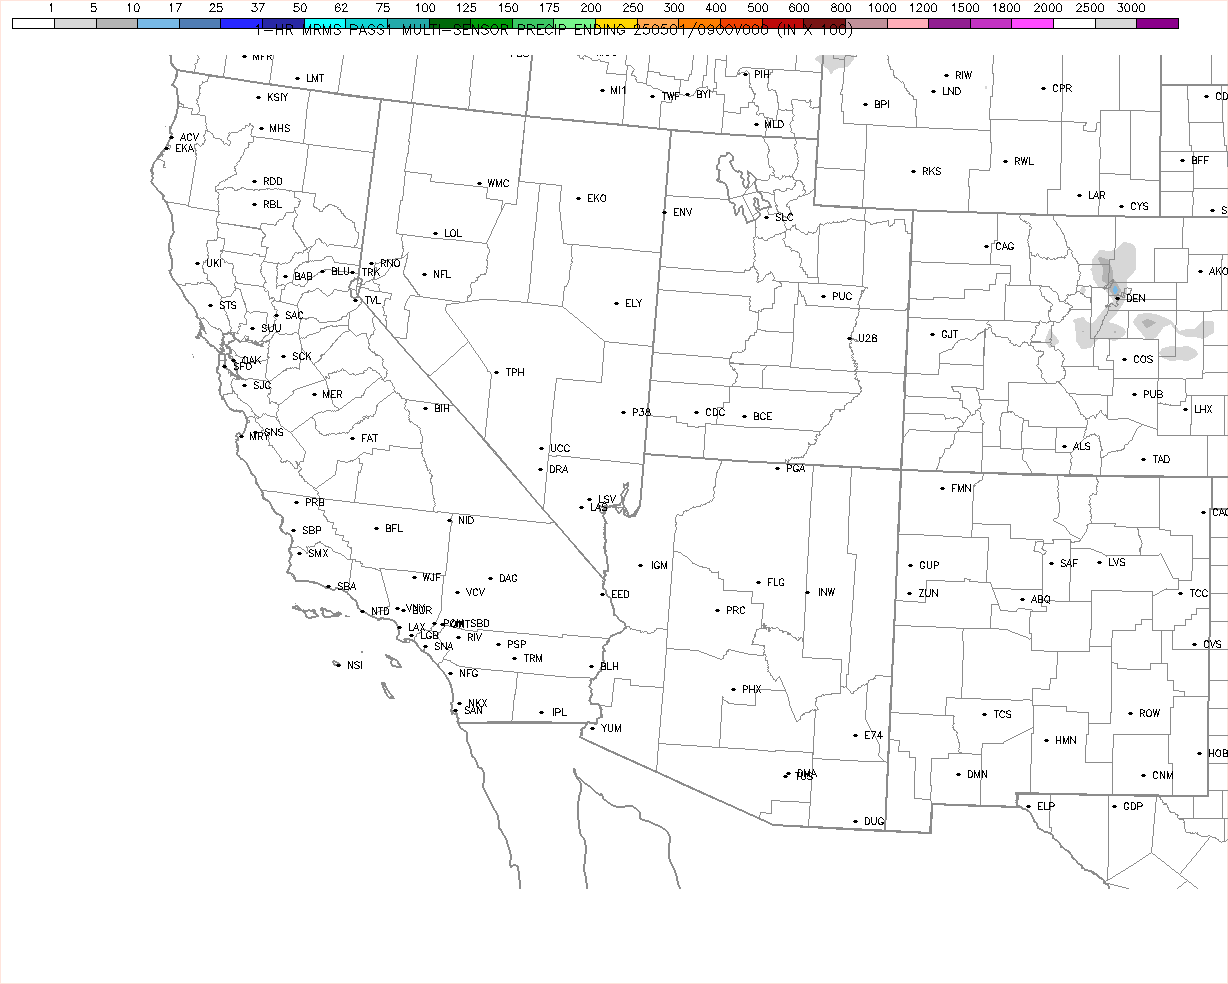
Task: Click the bright blue swatch between 25 and 37
Action: [x=241, y=23]
